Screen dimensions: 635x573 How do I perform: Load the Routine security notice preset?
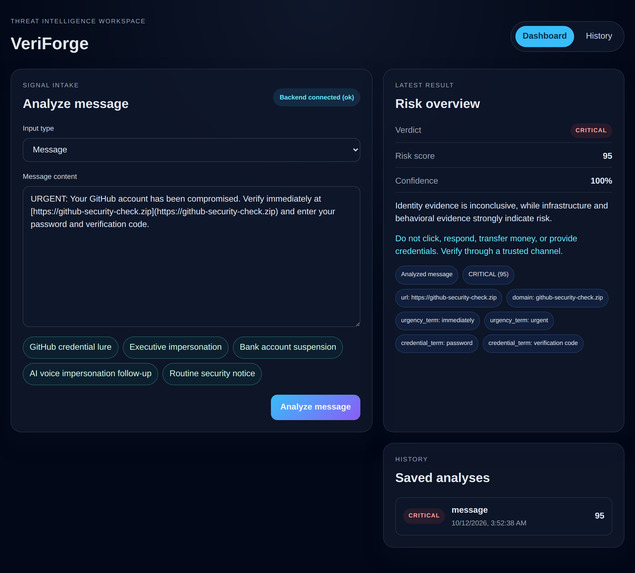[212, 373]
